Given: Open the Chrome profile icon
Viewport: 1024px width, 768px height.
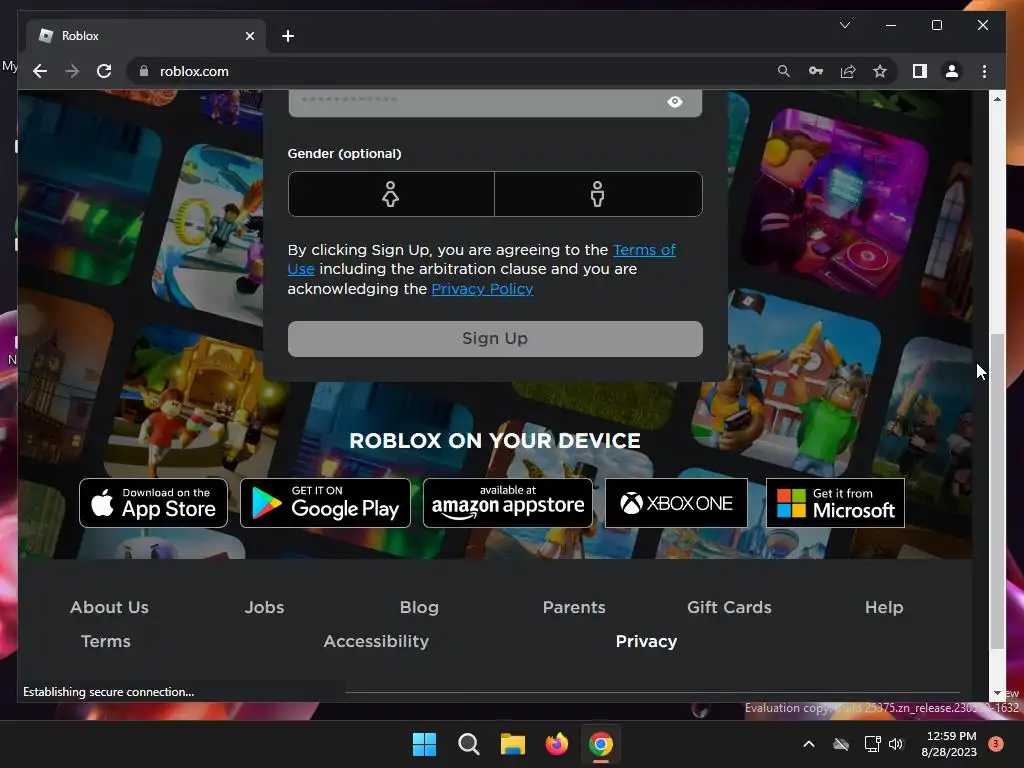Looking at the screenshot, I should click(x=952, y=71).
